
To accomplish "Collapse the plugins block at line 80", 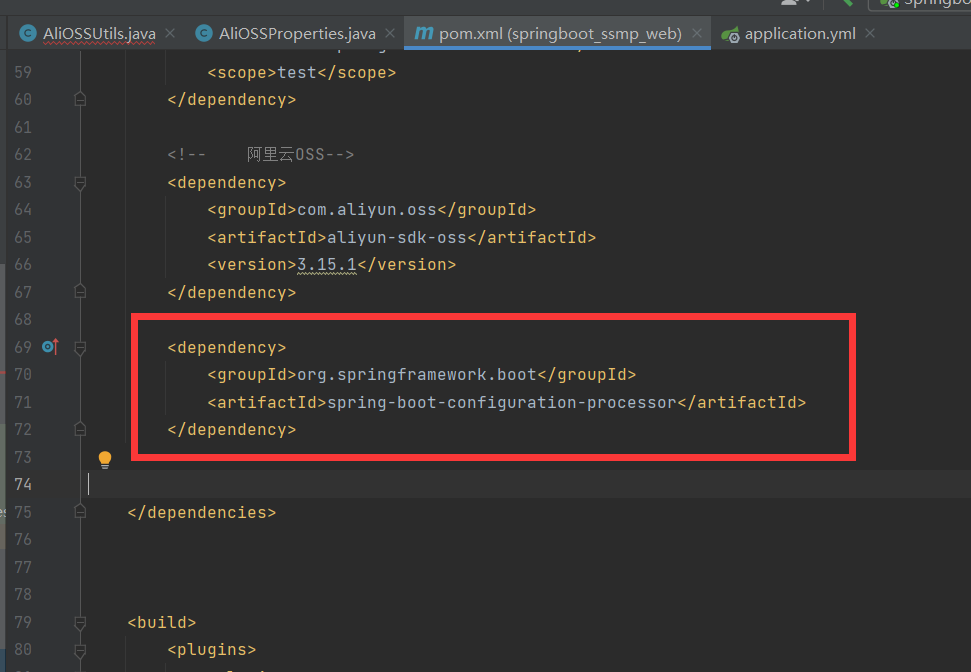I will pyautogui.click(x=80, y=650).
